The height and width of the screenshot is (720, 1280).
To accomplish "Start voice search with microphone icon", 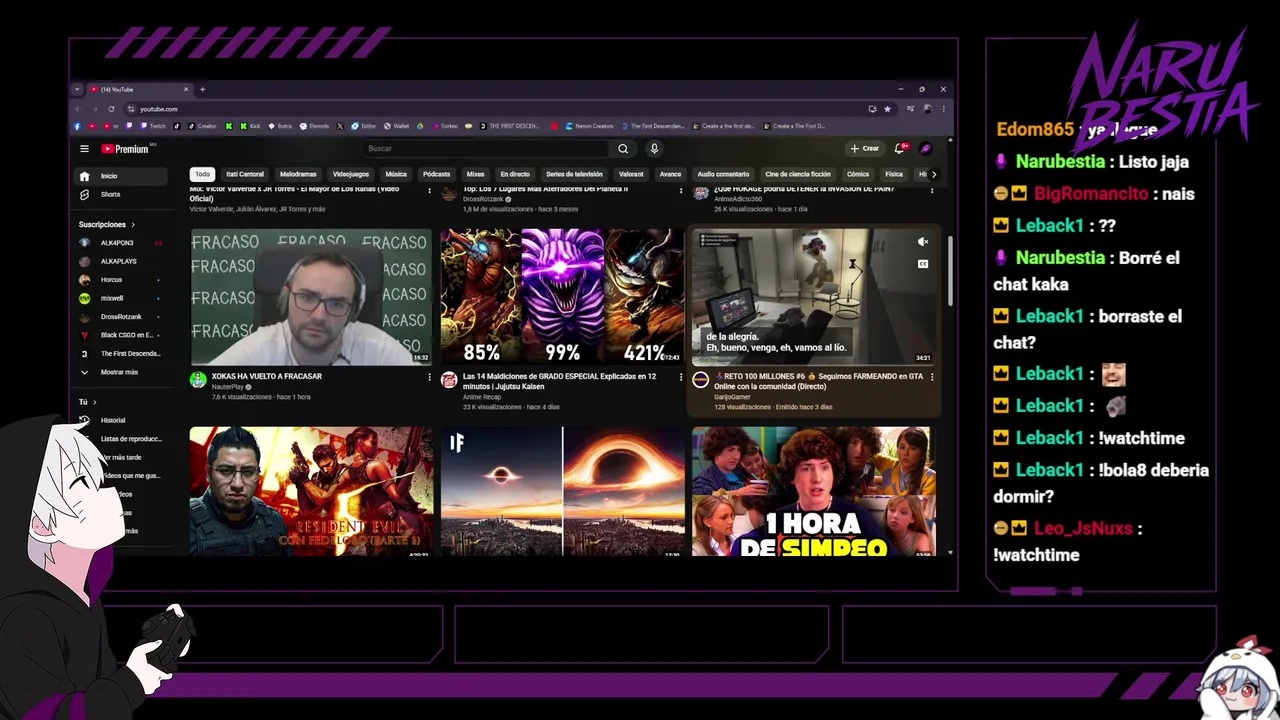I will [654, 149].
